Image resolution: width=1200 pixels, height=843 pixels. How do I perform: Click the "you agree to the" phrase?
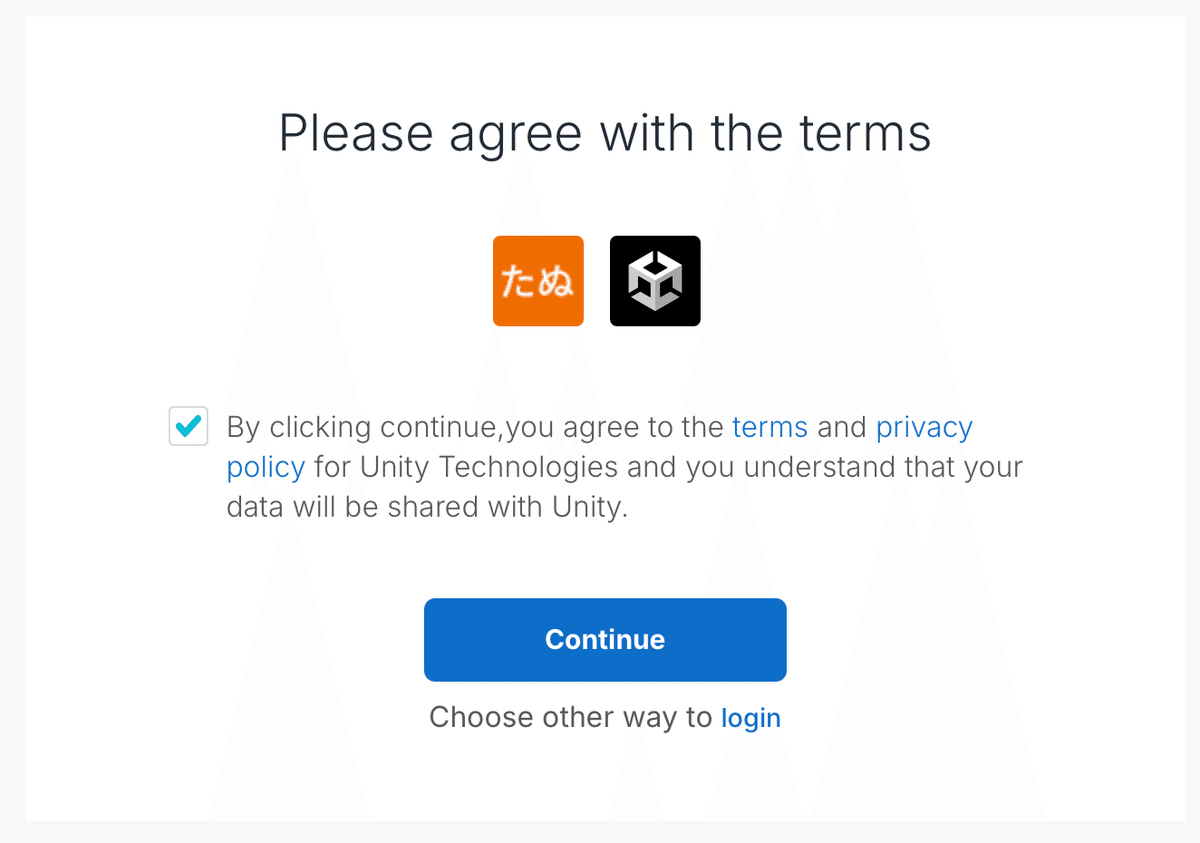[614, 428]
